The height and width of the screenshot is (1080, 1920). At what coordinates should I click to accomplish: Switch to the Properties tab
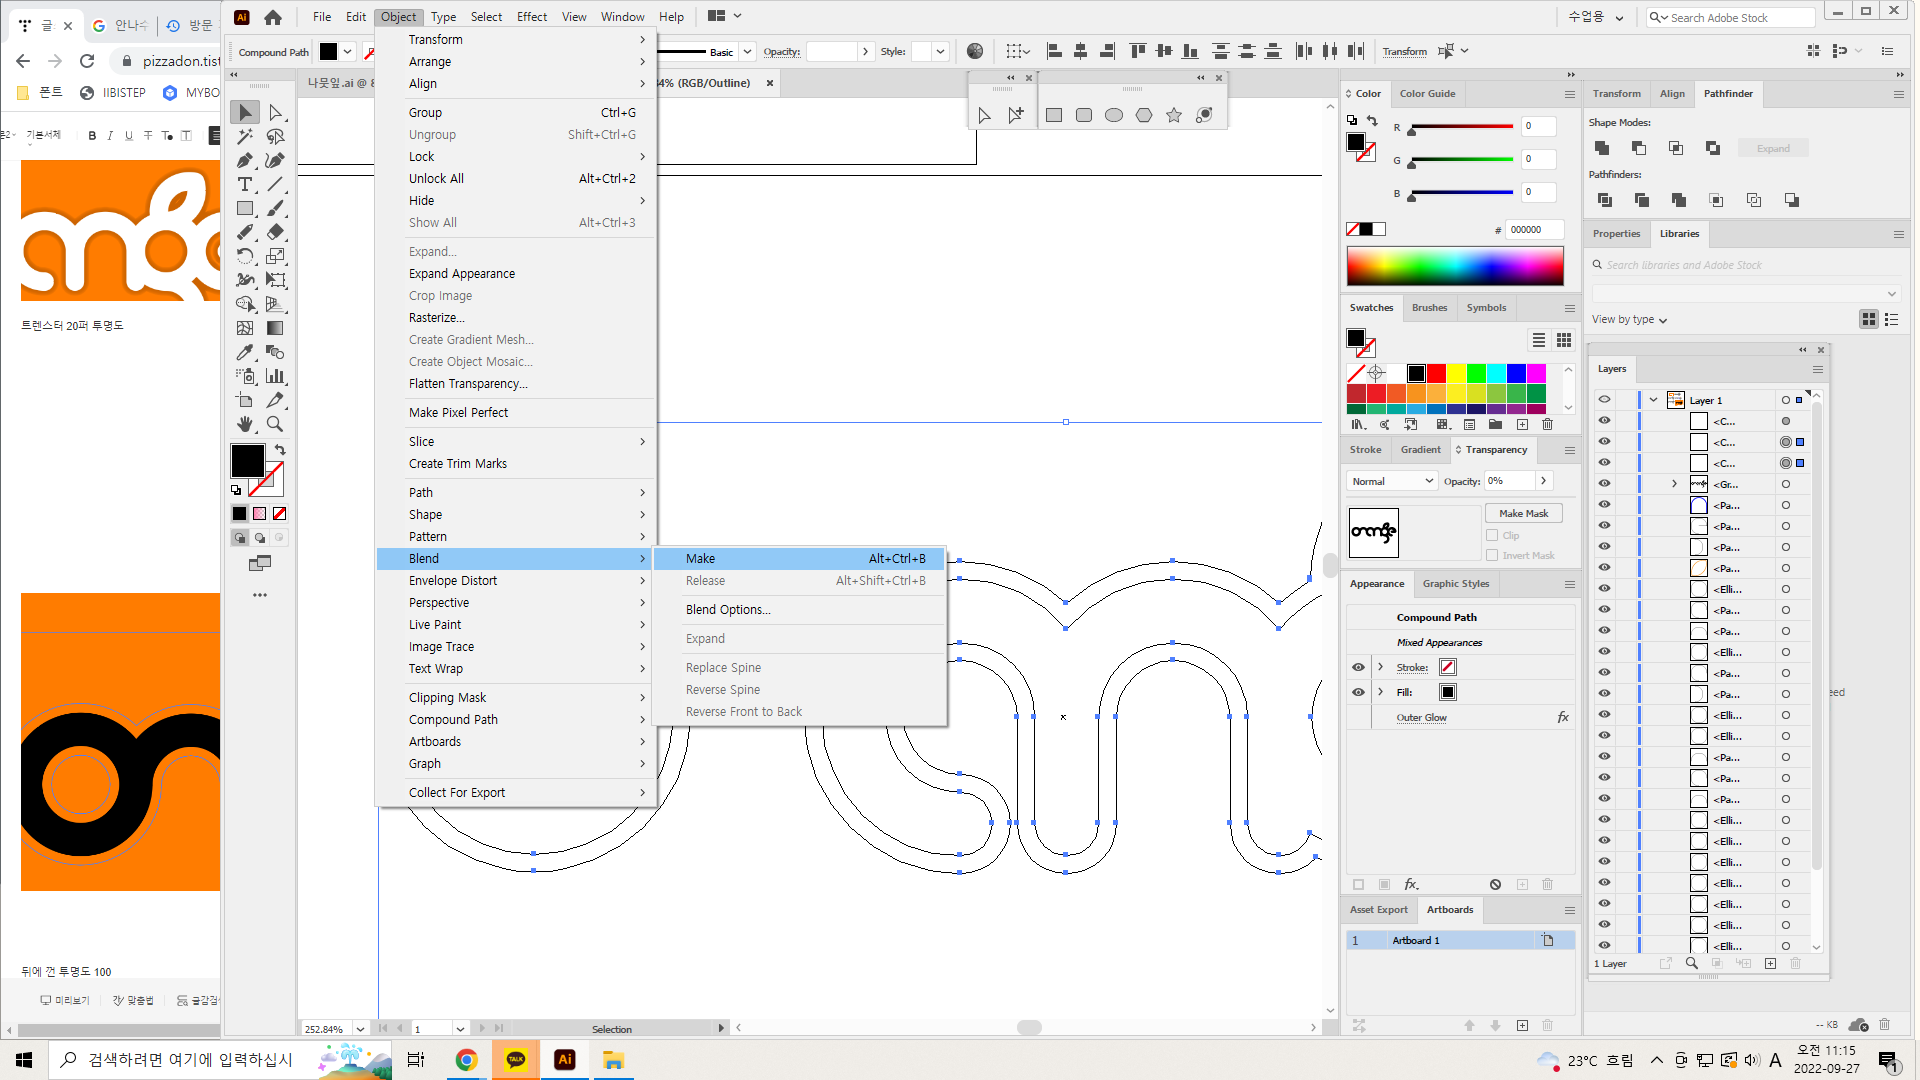tap(1616, 234)
